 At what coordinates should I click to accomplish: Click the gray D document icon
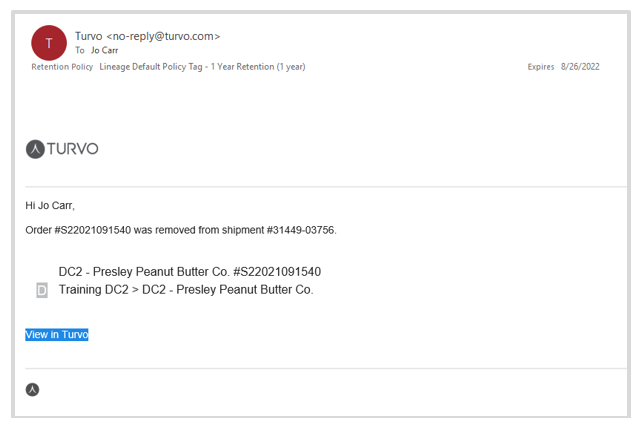point(42,290)
